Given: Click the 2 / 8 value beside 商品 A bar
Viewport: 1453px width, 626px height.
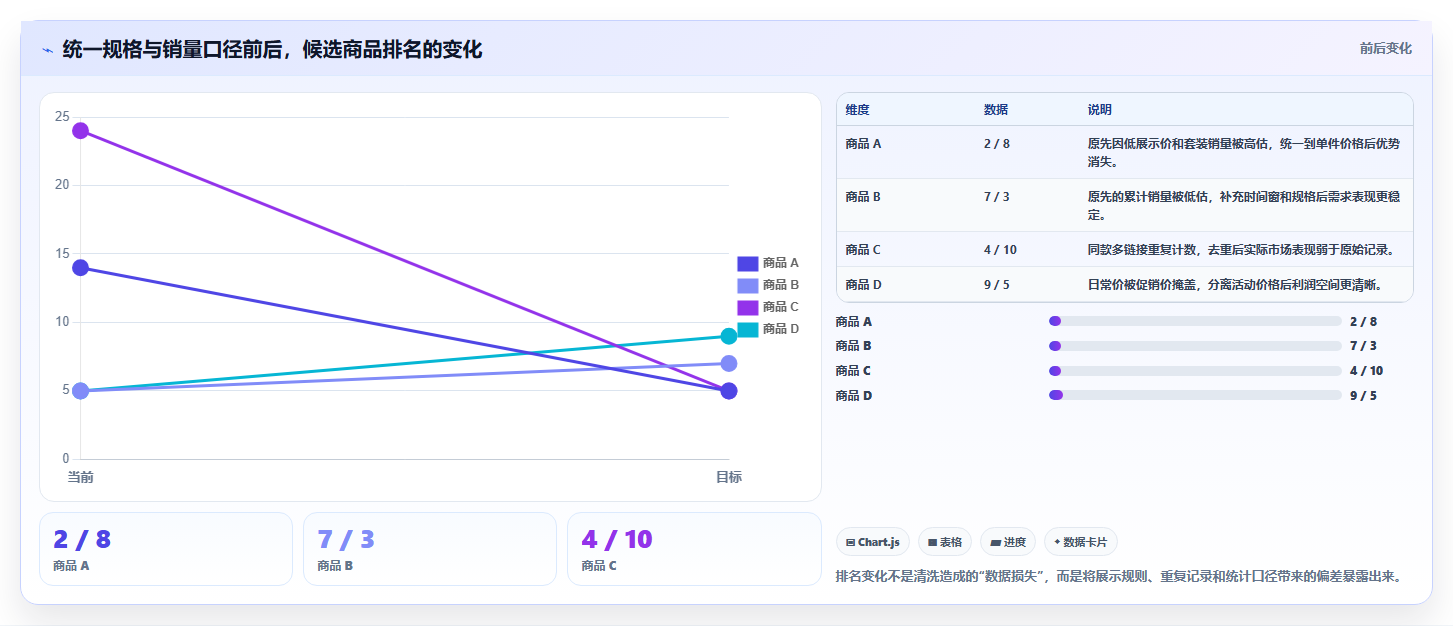Looking at the screenshot, I should point(1363,322).
